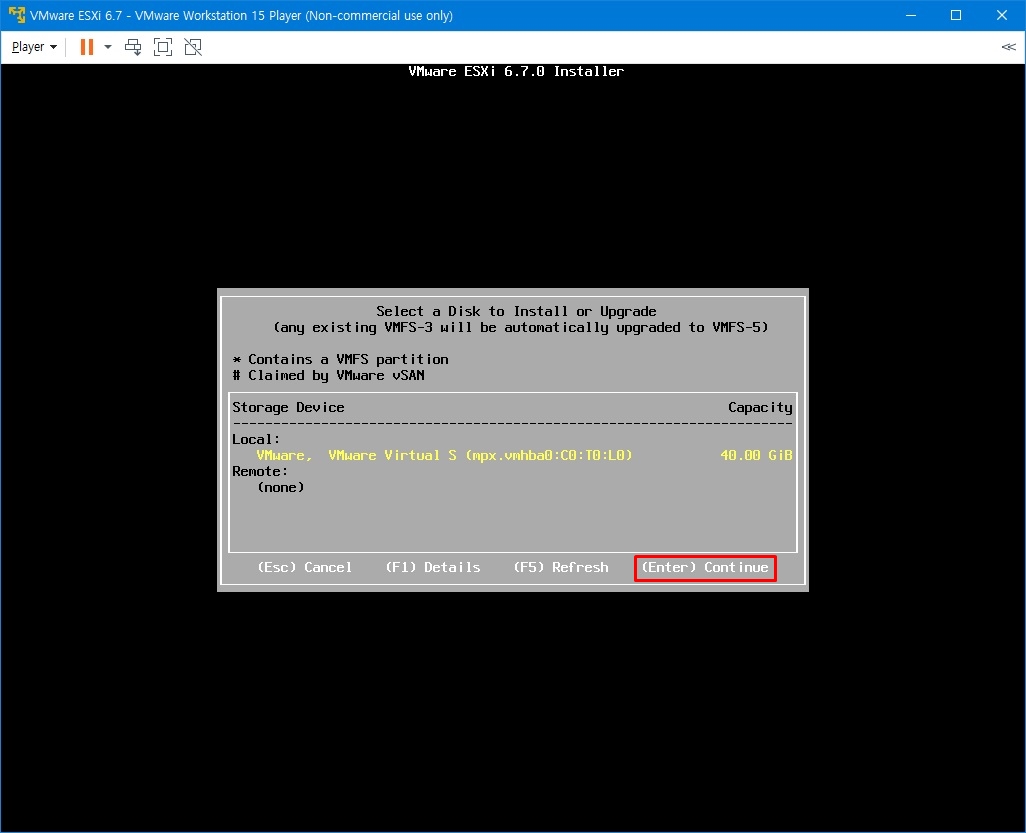Close the VMware Player window
1026x833 pixels.
tap(1002, 15)
